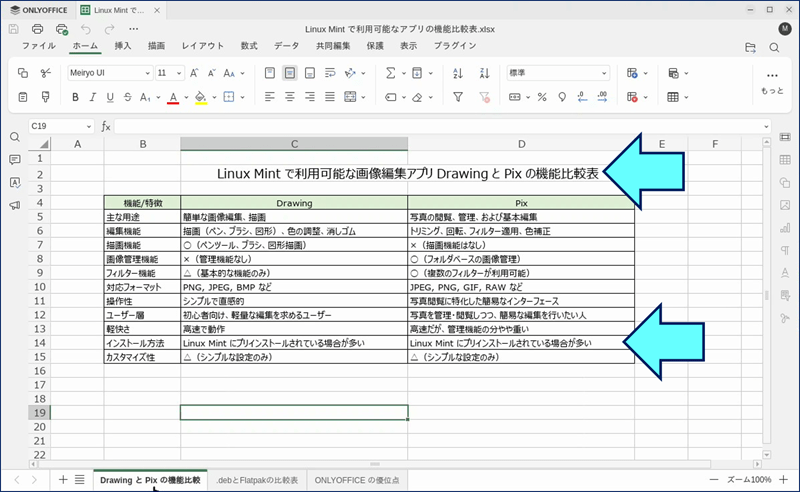Zoom out with the minus button
The image size is (800, 492).
click(x=714, y=480)
